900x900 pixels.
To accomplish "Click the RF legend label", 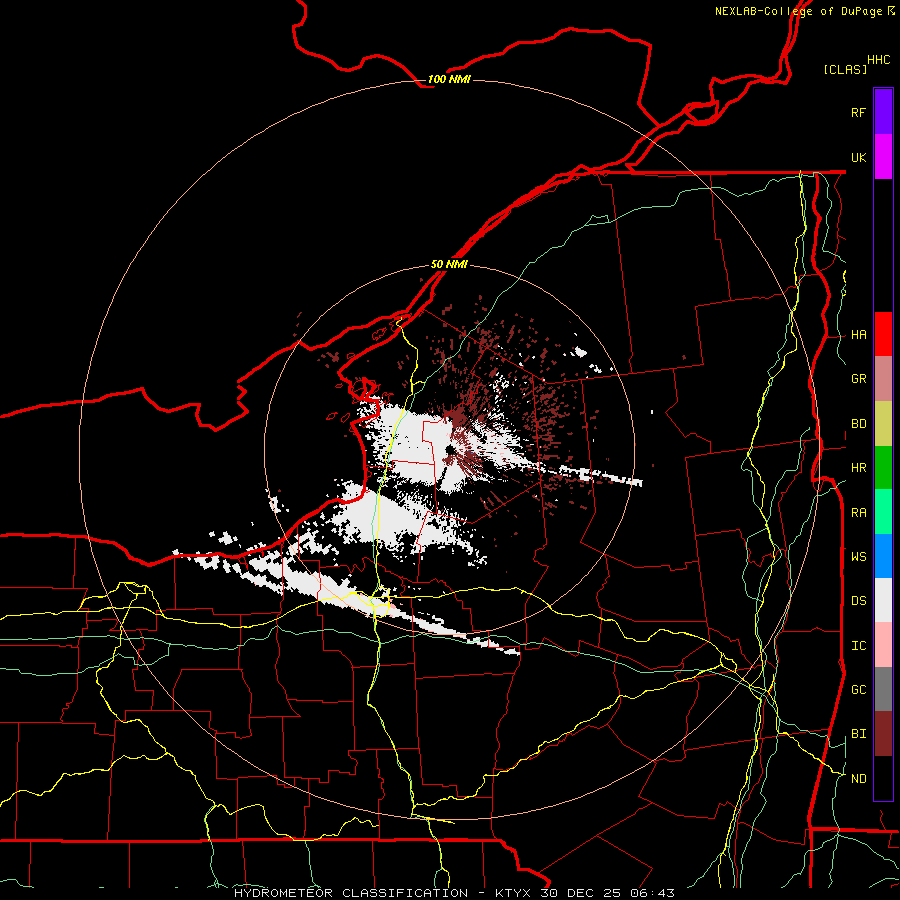I will (x=858, y=112).
